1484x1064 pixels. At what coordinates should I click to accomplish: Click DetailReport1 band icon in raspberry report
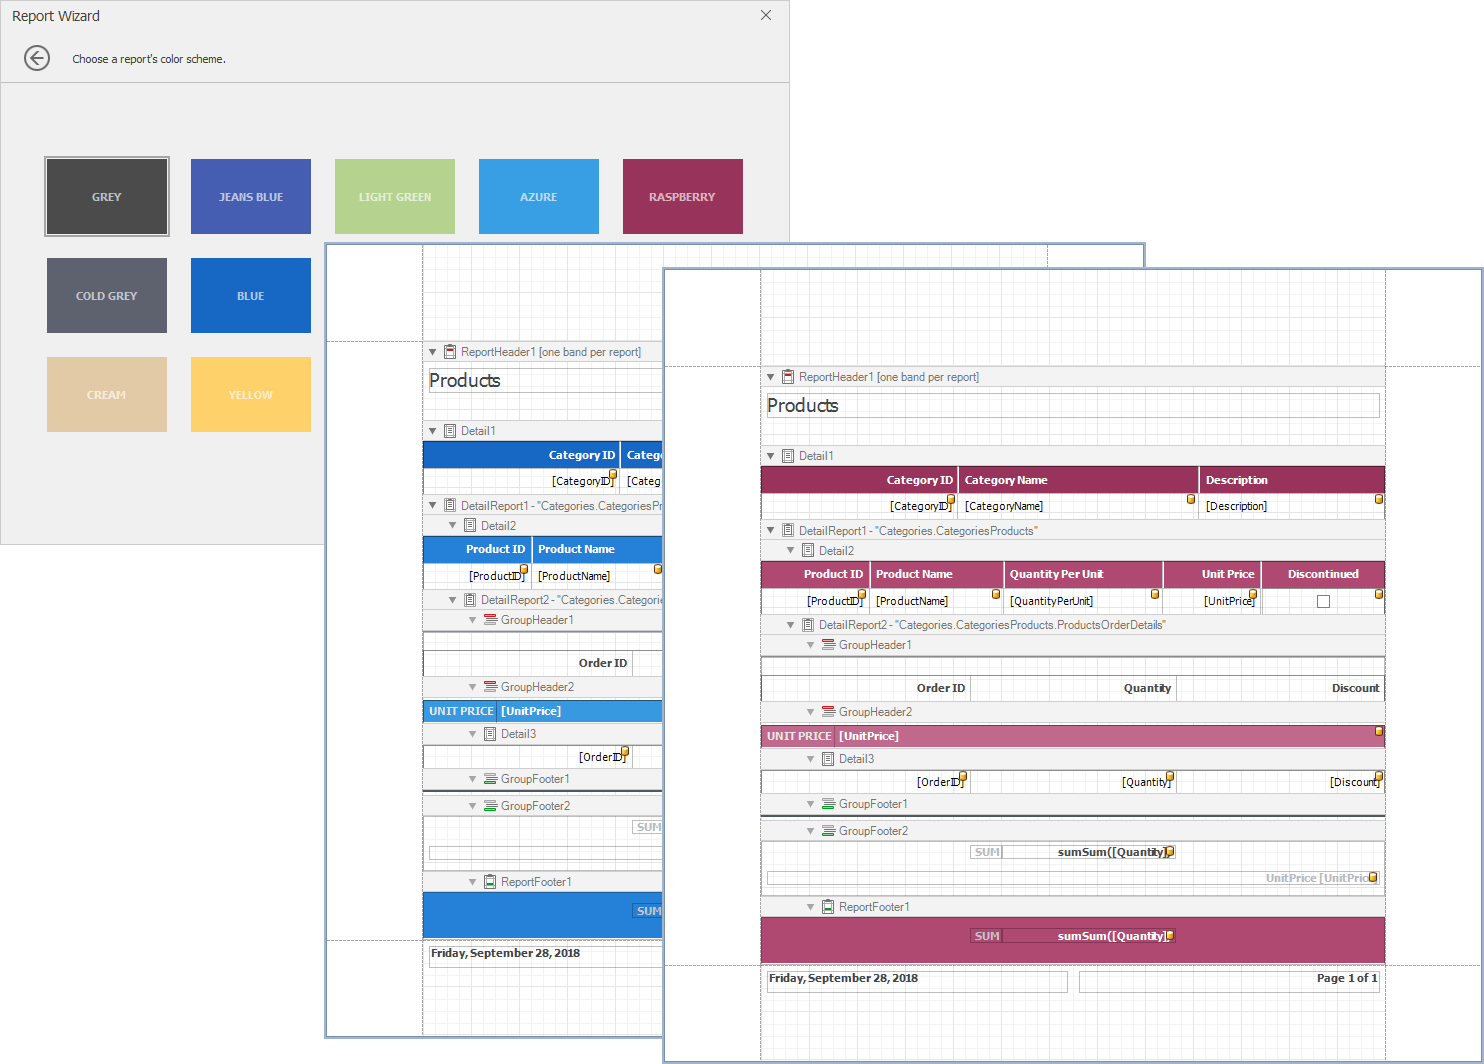[788, 531]
